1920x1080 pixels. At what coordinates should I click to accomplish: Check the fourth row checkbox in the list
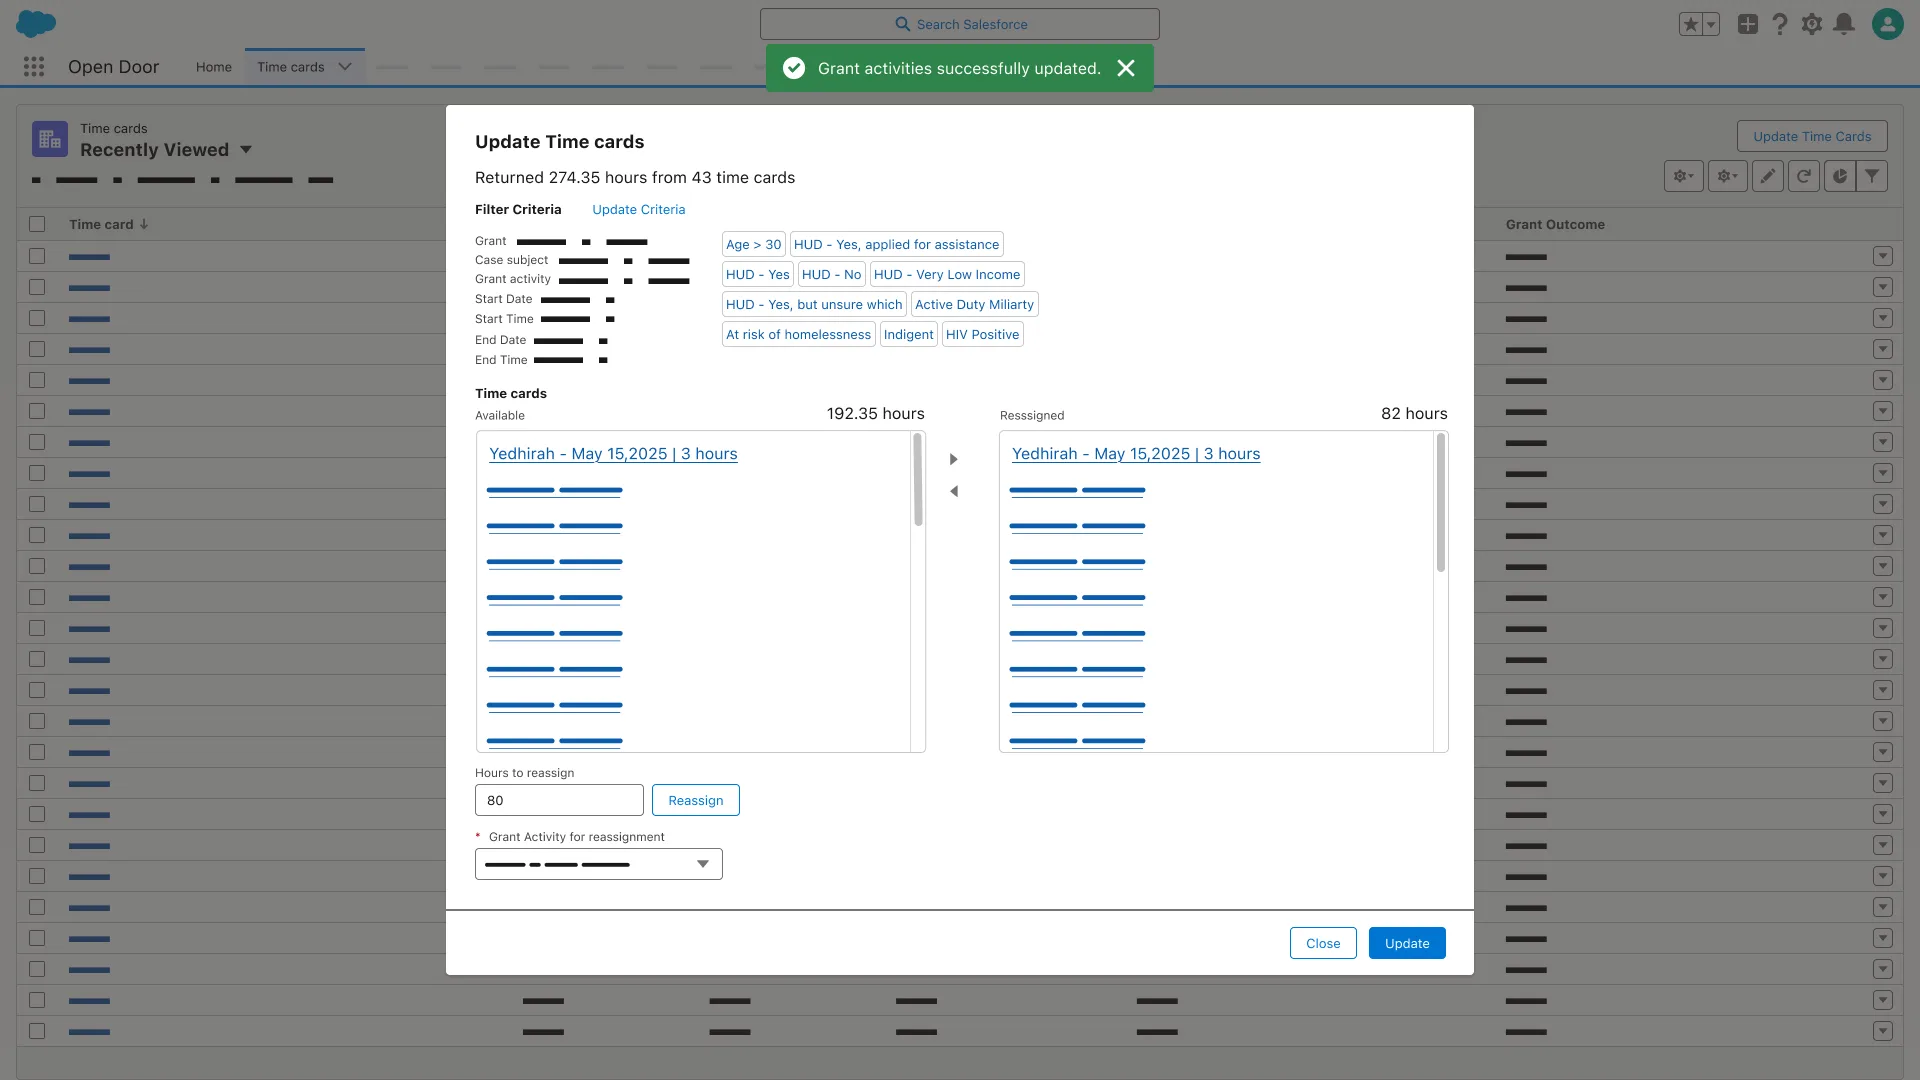pyautogui.click(x=37, y=349)
